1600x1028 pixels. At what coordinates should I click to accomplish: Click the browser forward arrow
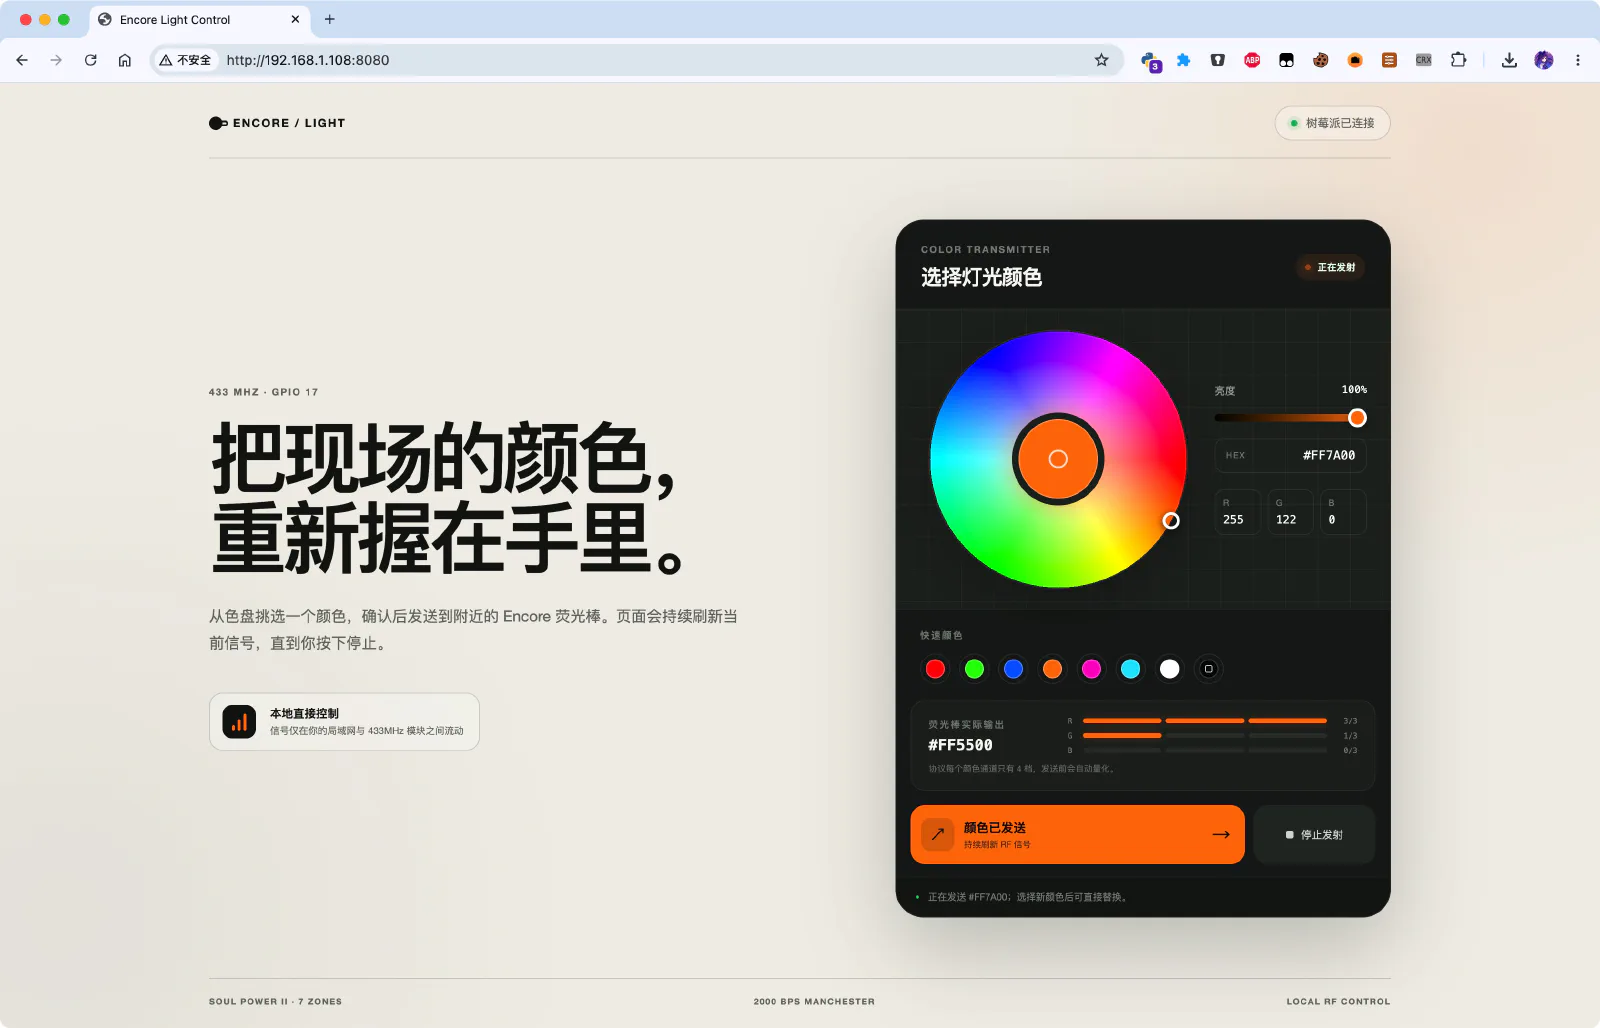point(56,60)
